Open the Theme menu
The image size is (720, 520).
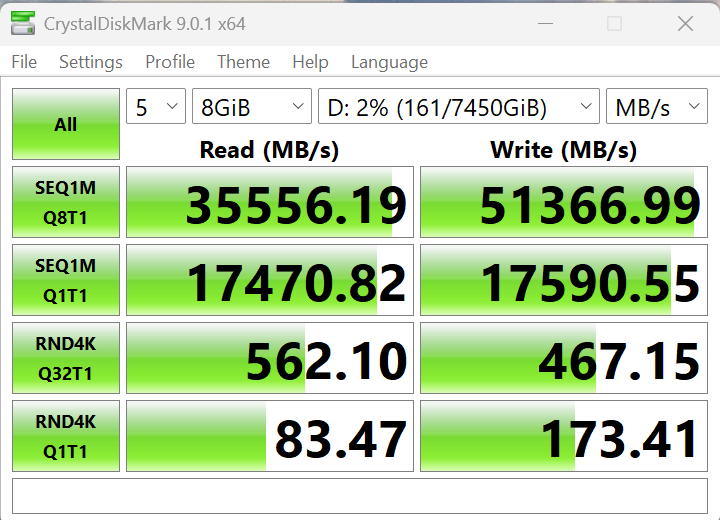(243, 62)
